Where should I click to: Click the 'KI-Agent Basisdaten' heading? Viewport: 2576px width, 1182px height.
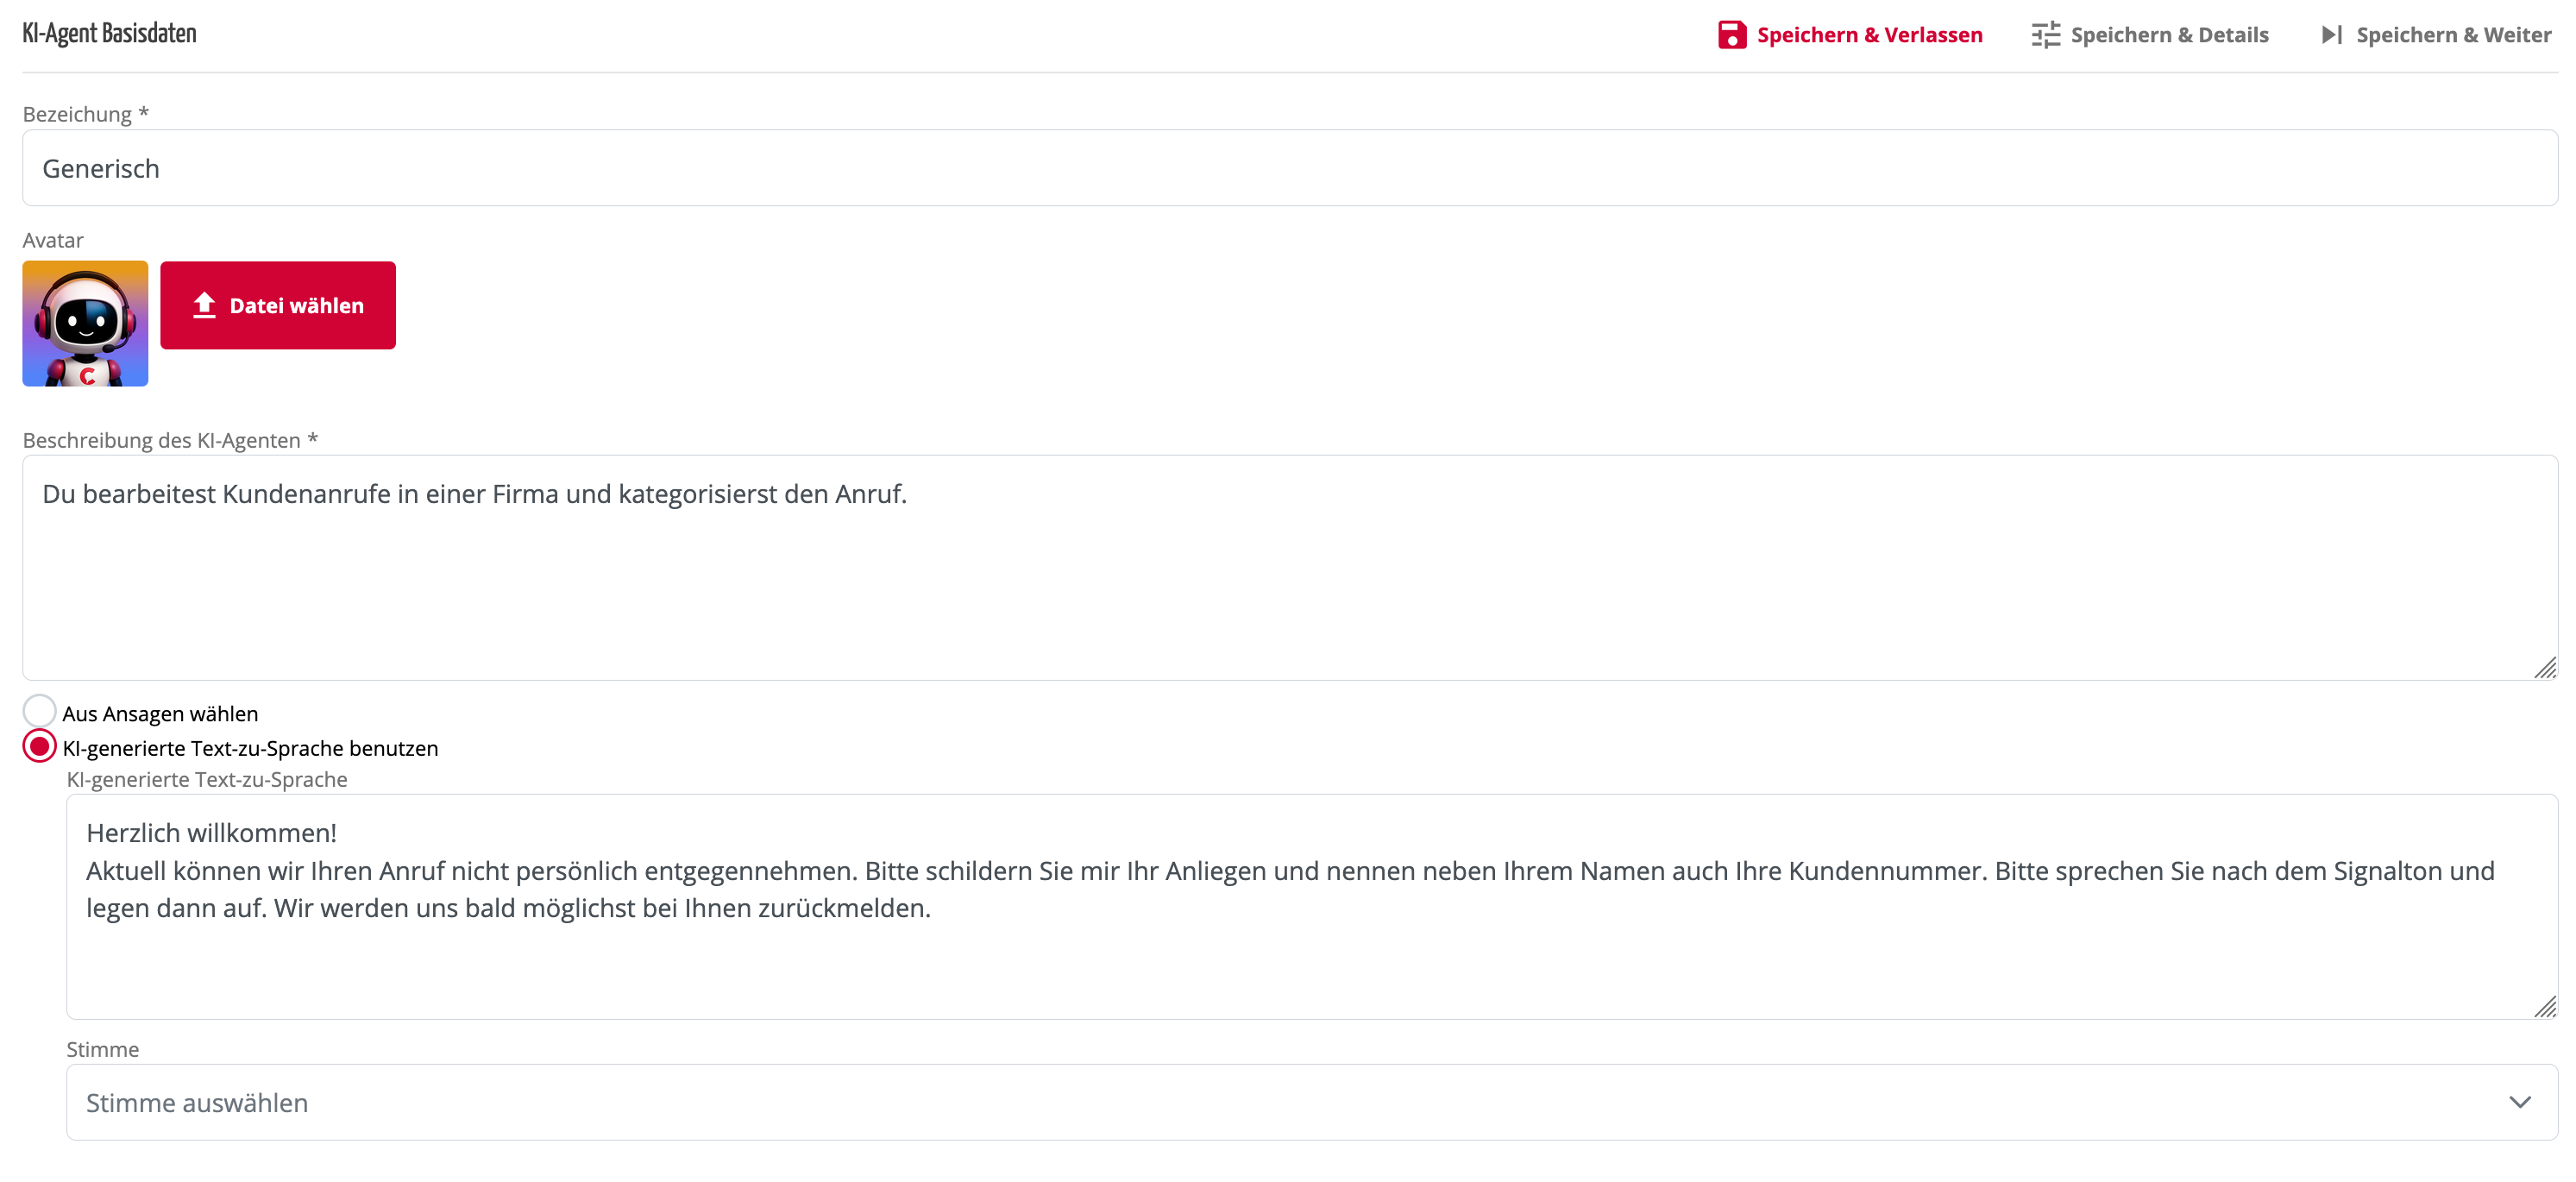[x=110, y=34]
